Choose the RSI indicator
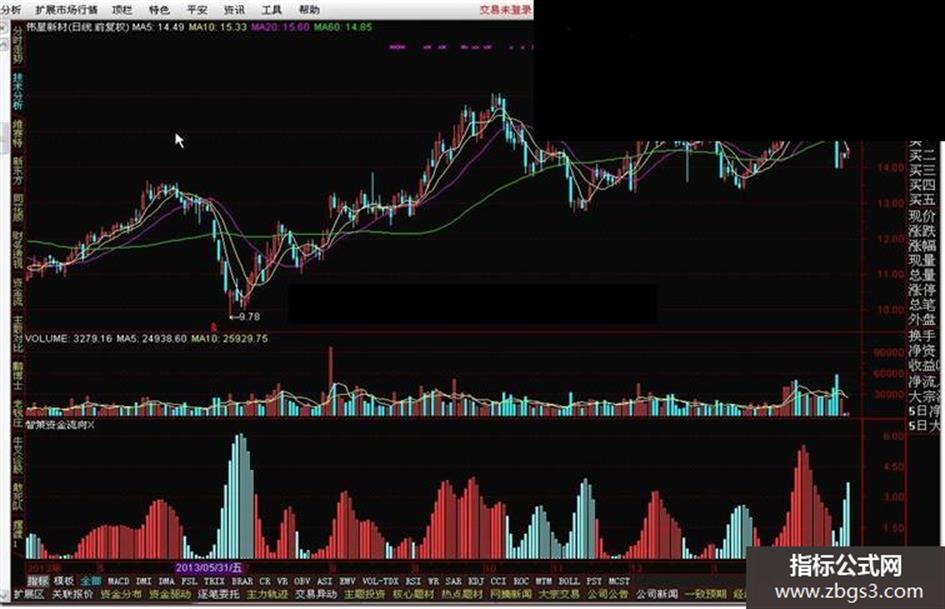 pos(413,581)
